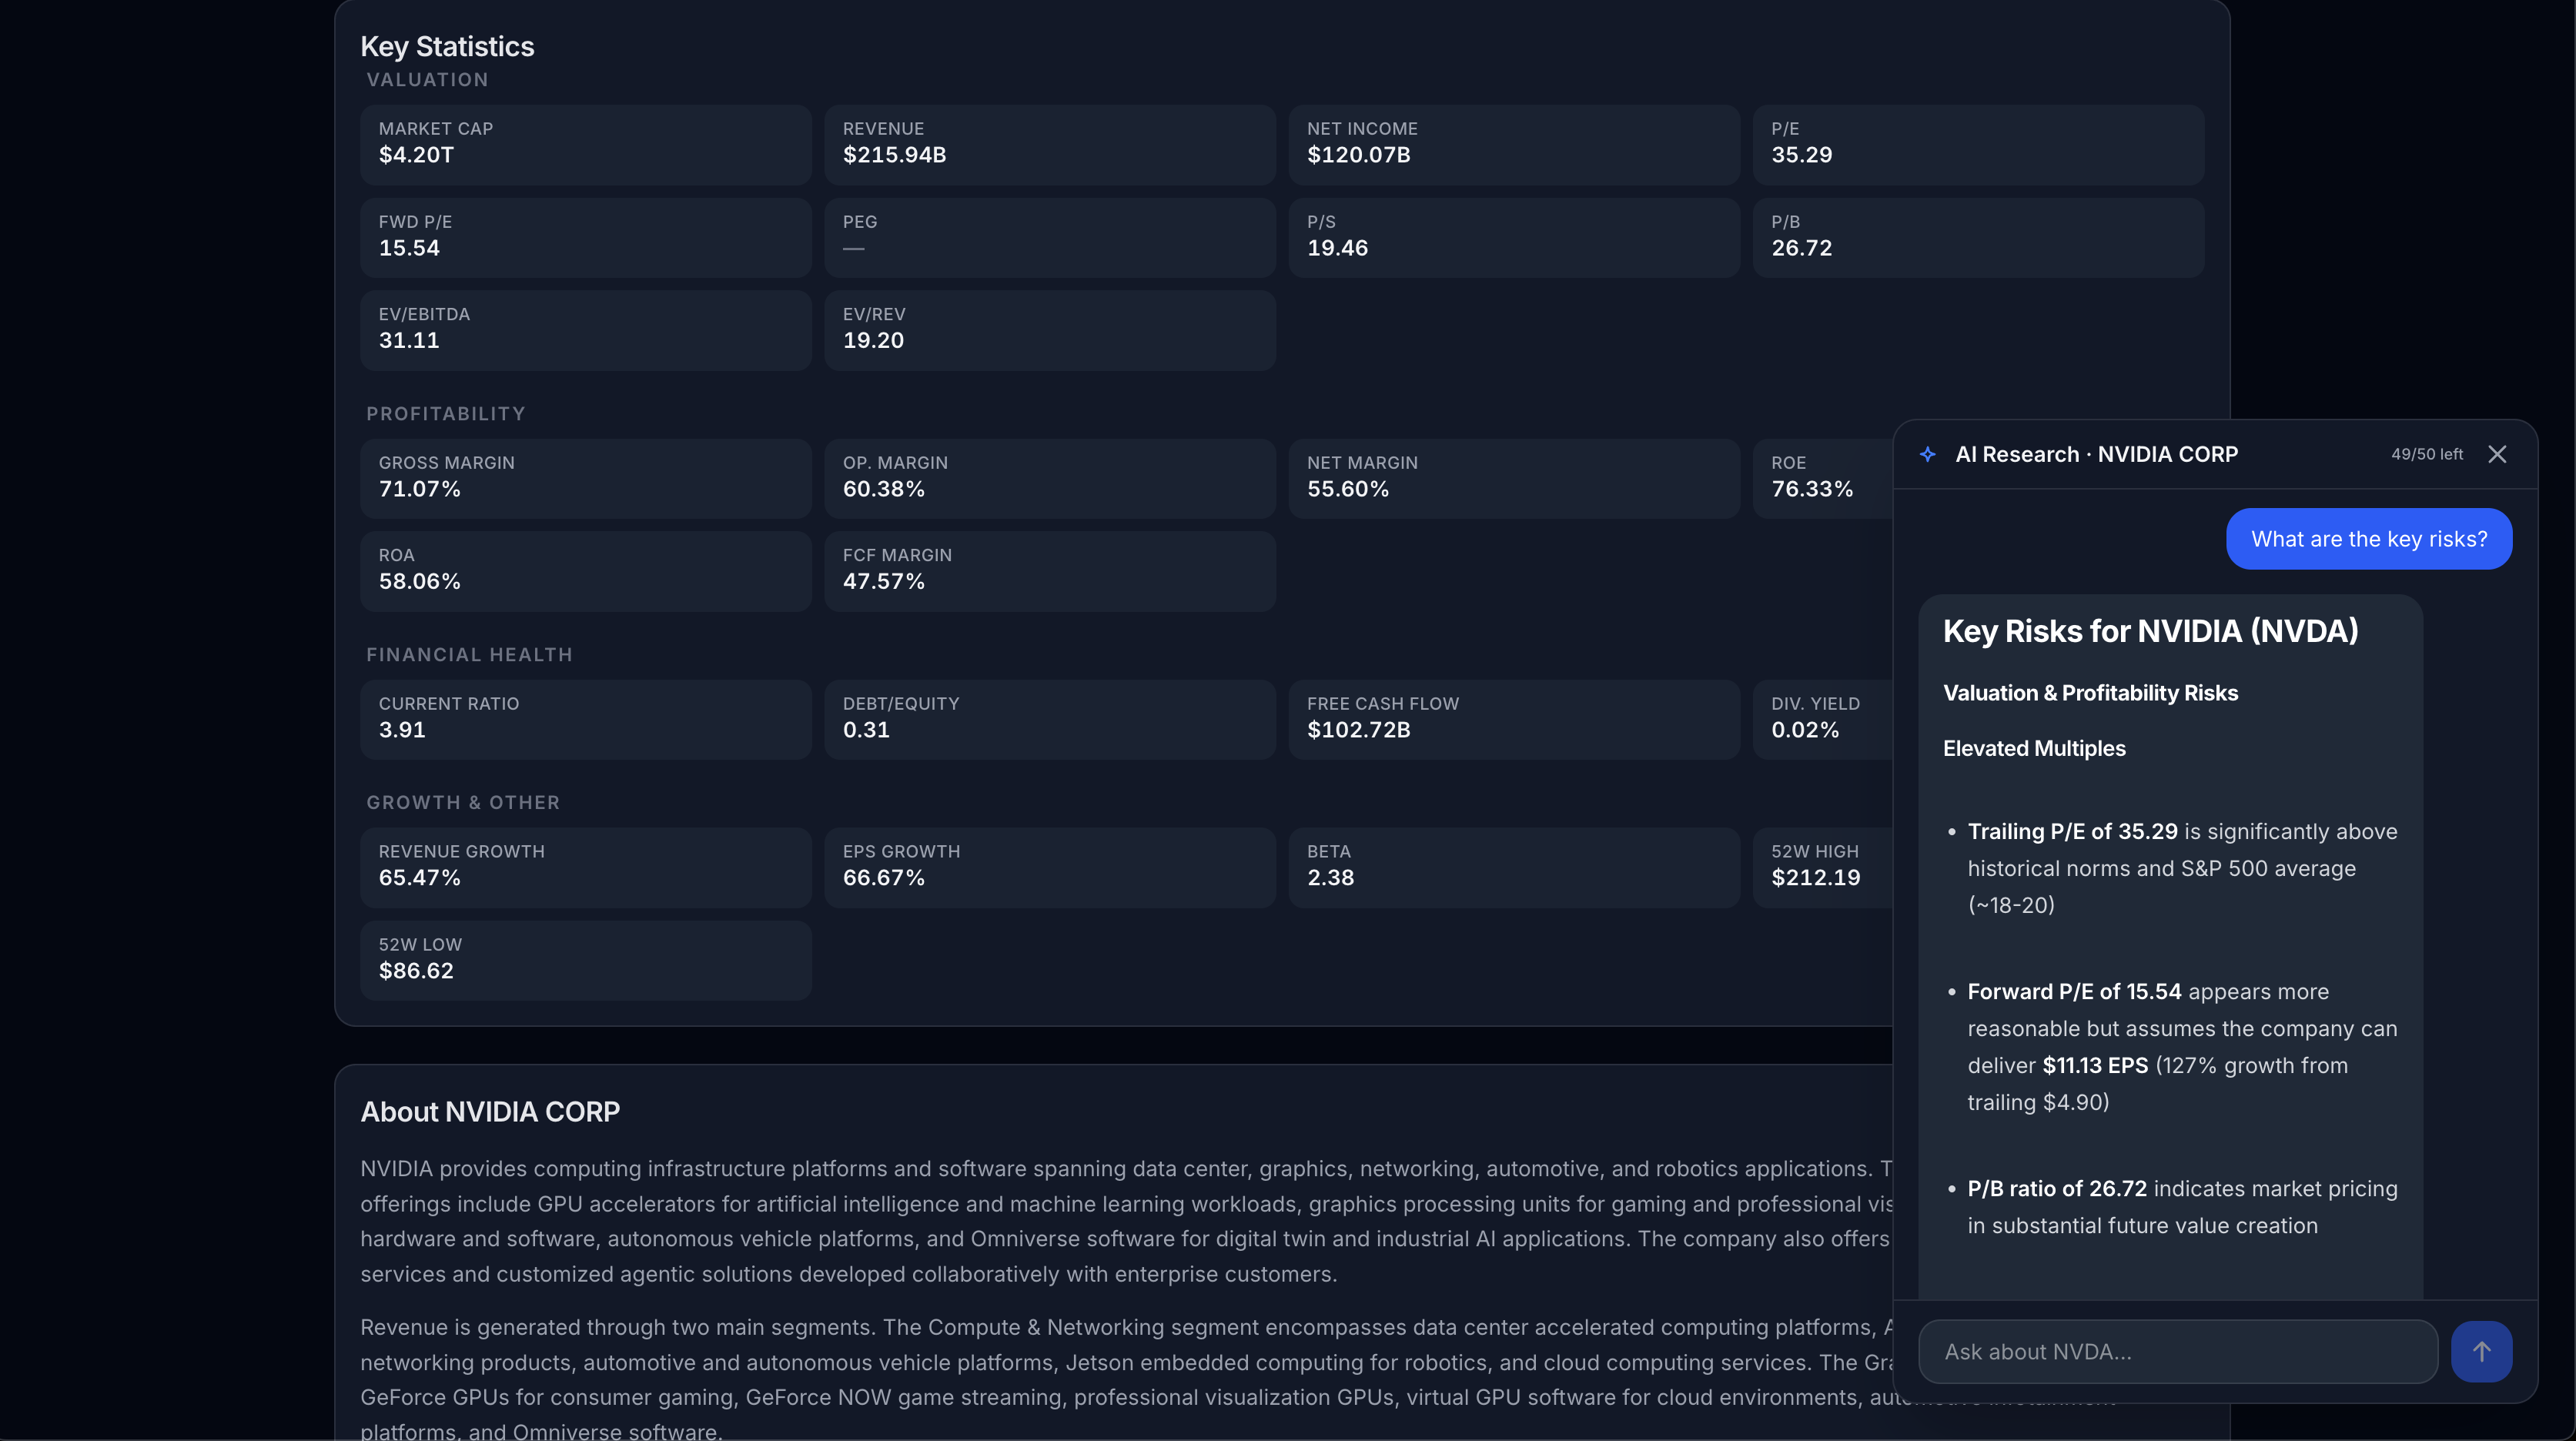Click the 'About NVIDIA CORP' heading

pos(490,1112)
